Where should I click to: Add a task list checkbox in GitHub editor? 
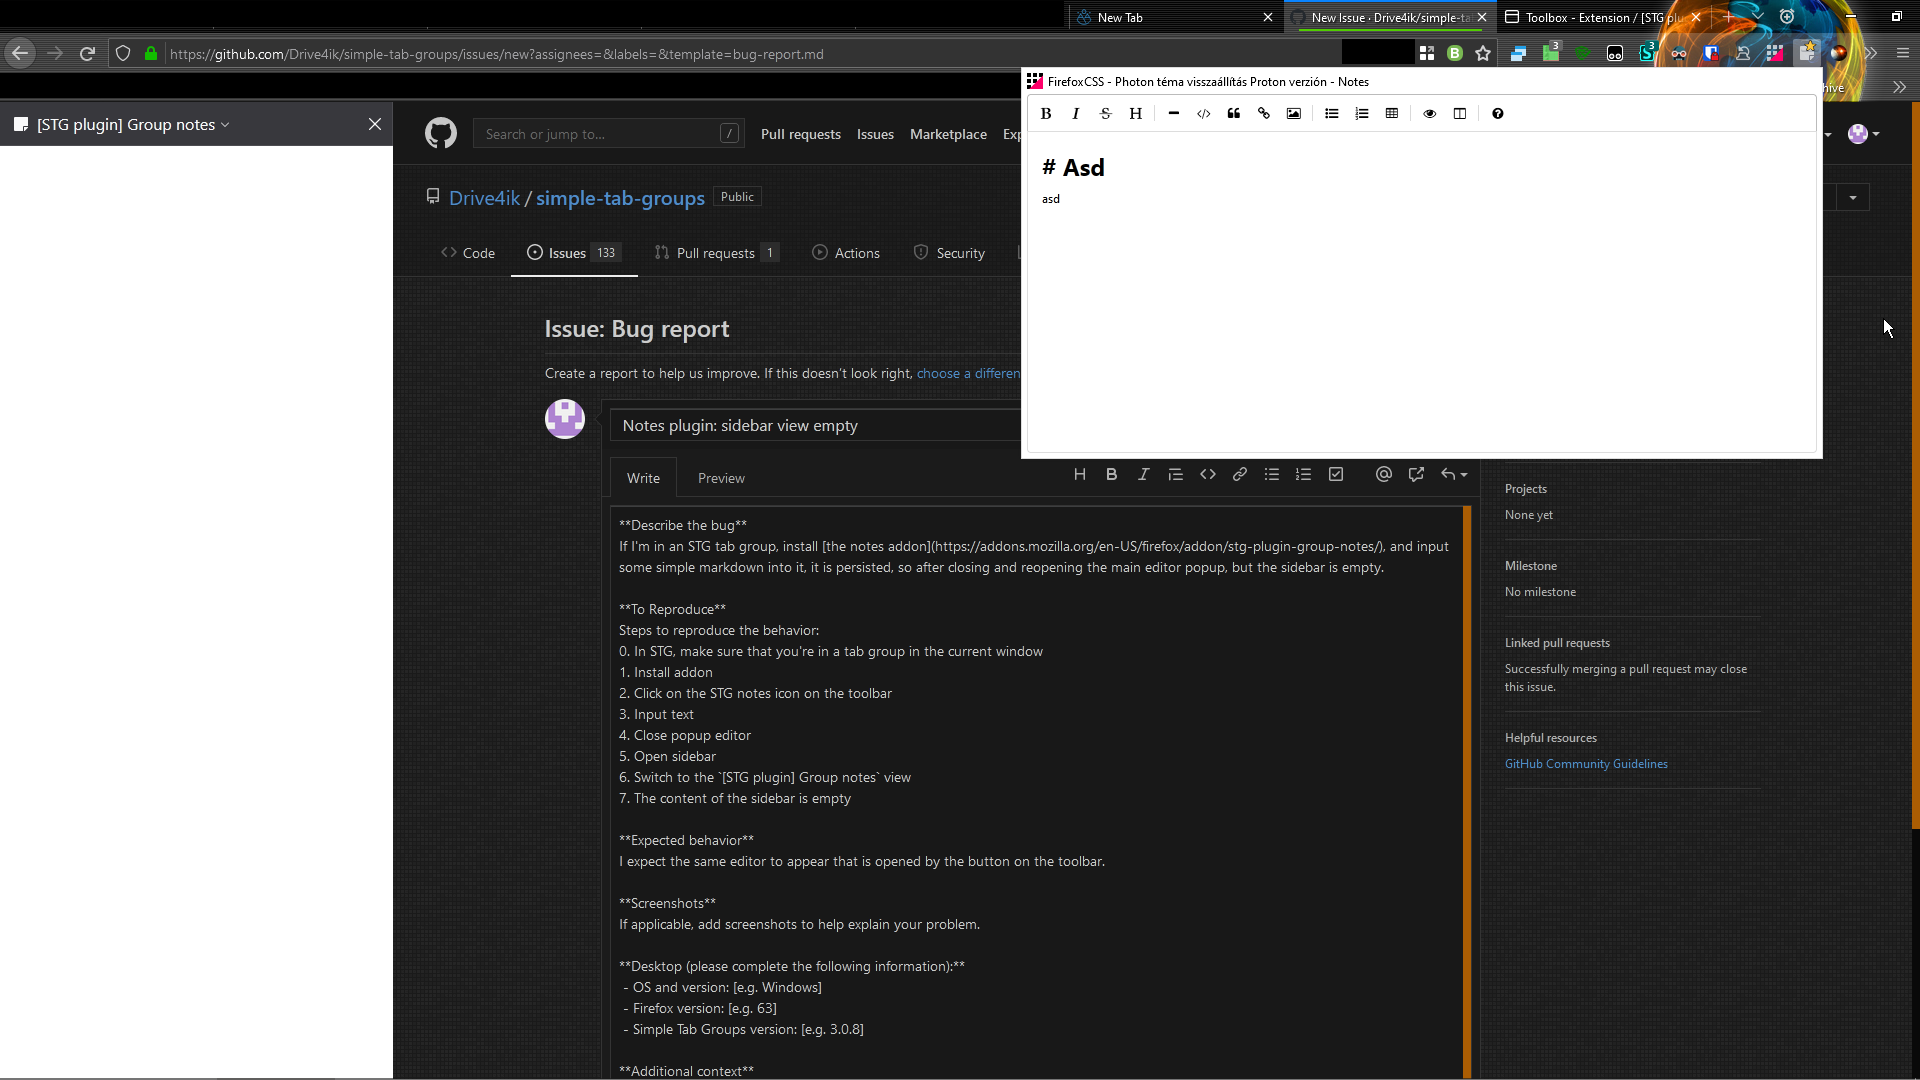point(1336,475)
